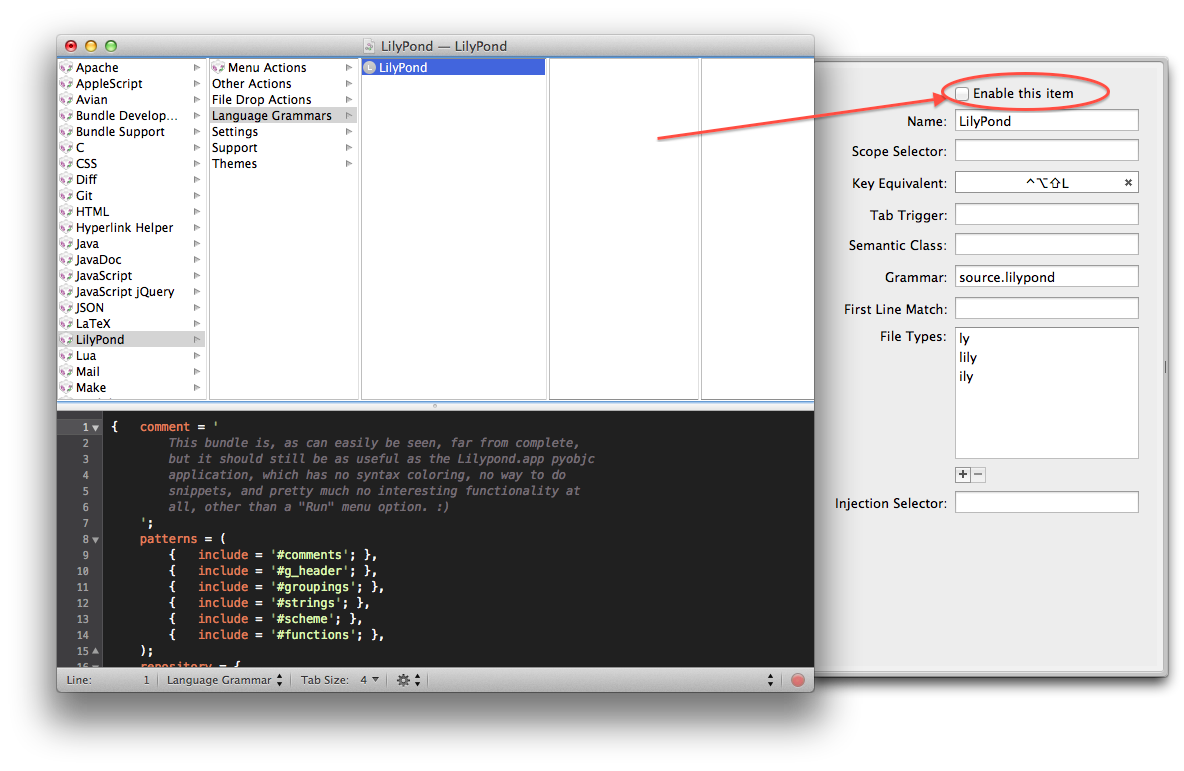Remove file type with minus button
1184x771 pixels.
click(978, 474)
